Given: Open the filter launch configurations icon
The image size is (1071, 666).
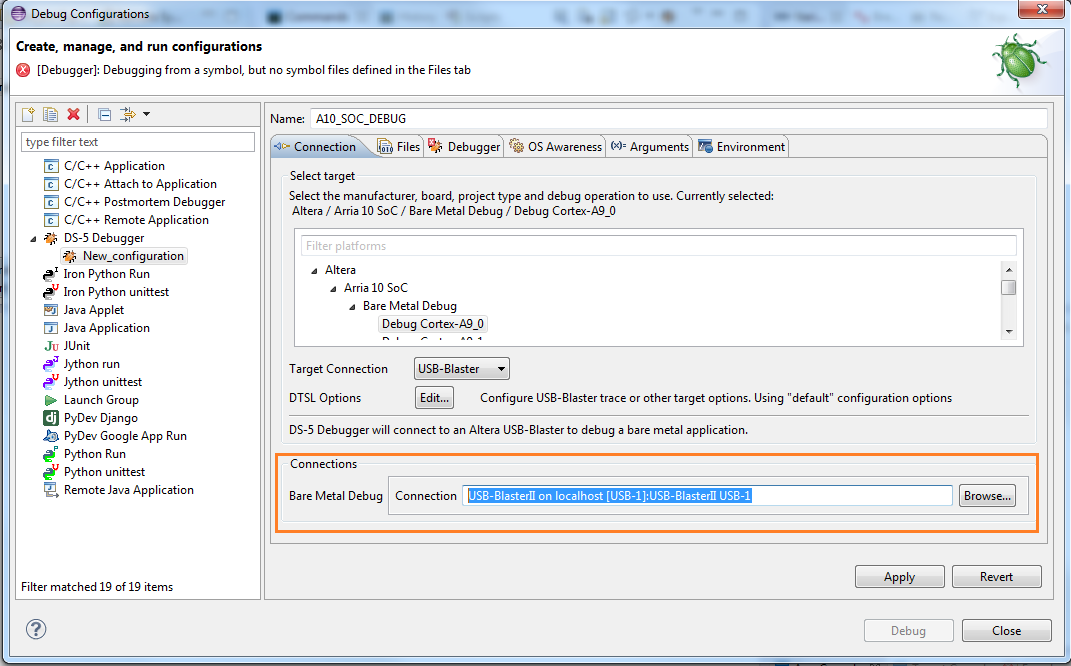Looking at the screenshot, I should [x=128, y=114].
